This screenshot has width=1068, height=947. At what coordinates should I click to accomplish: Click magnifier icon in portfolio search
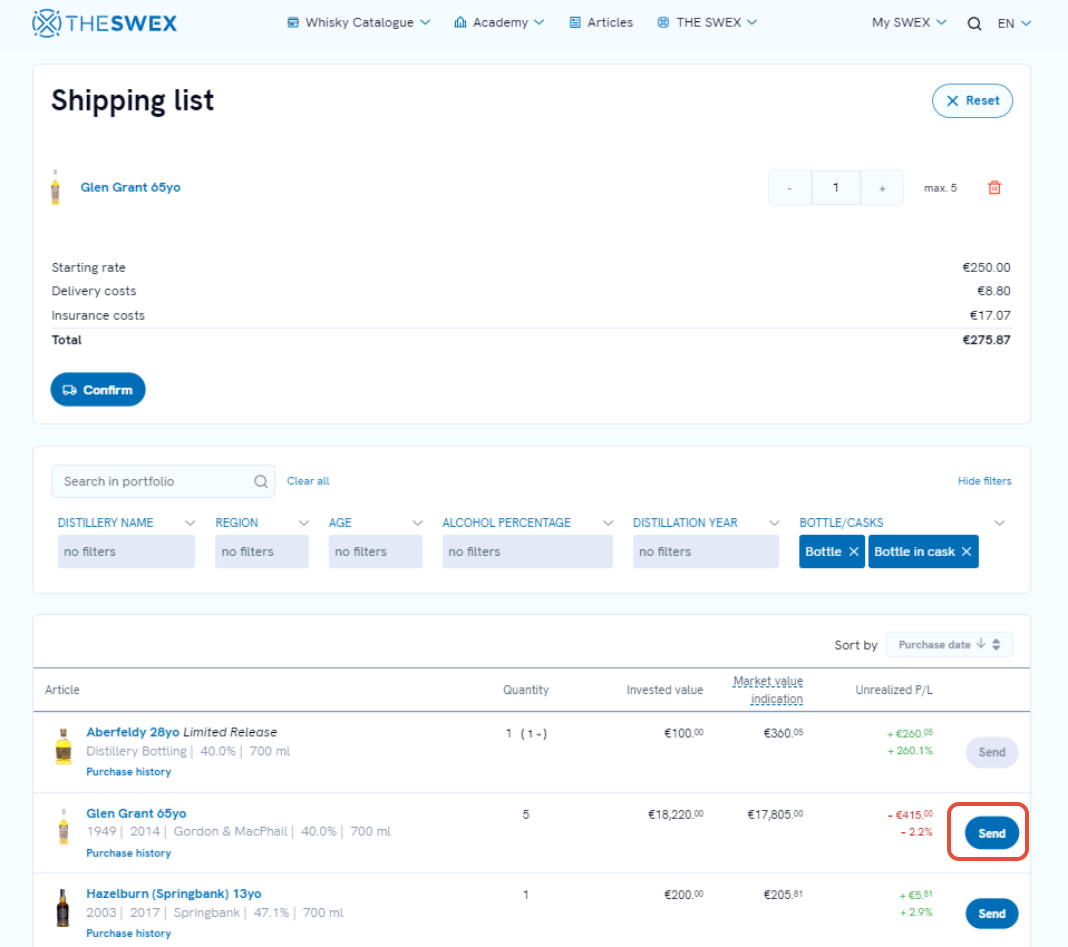[261, 482]
